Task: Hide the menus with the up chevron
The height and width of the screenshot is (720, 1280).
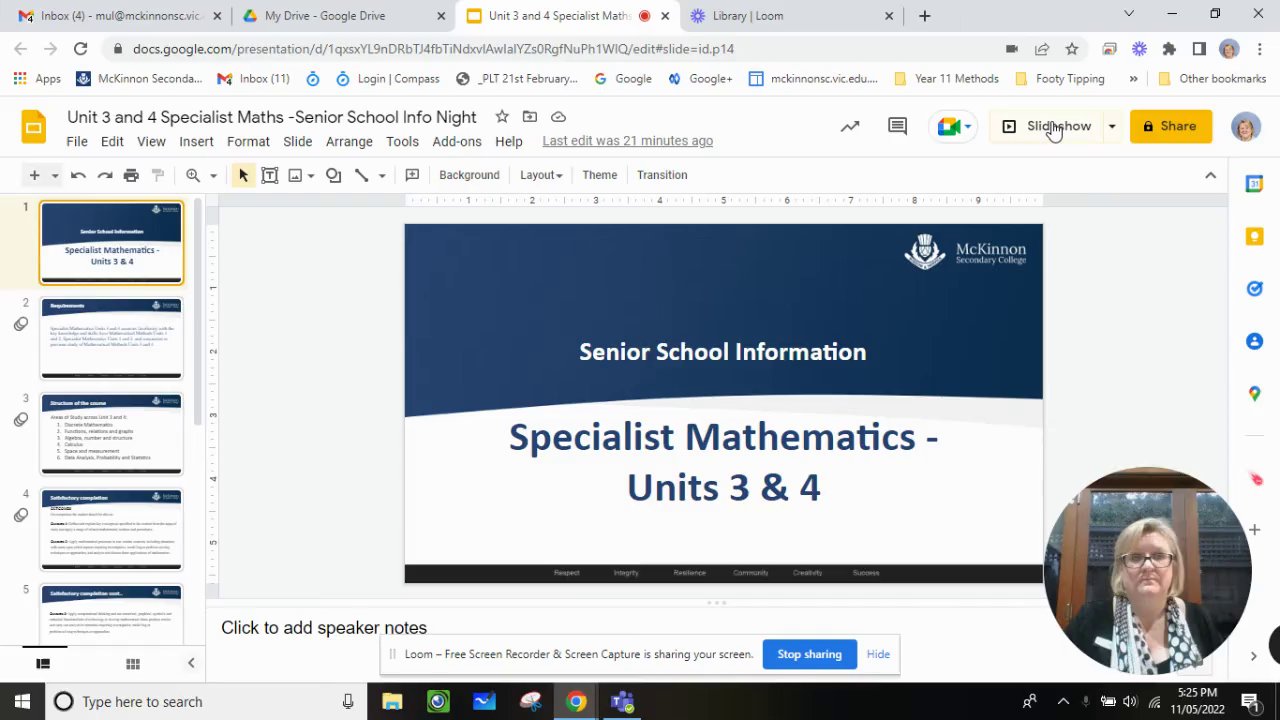Action: coord(1210,175)
